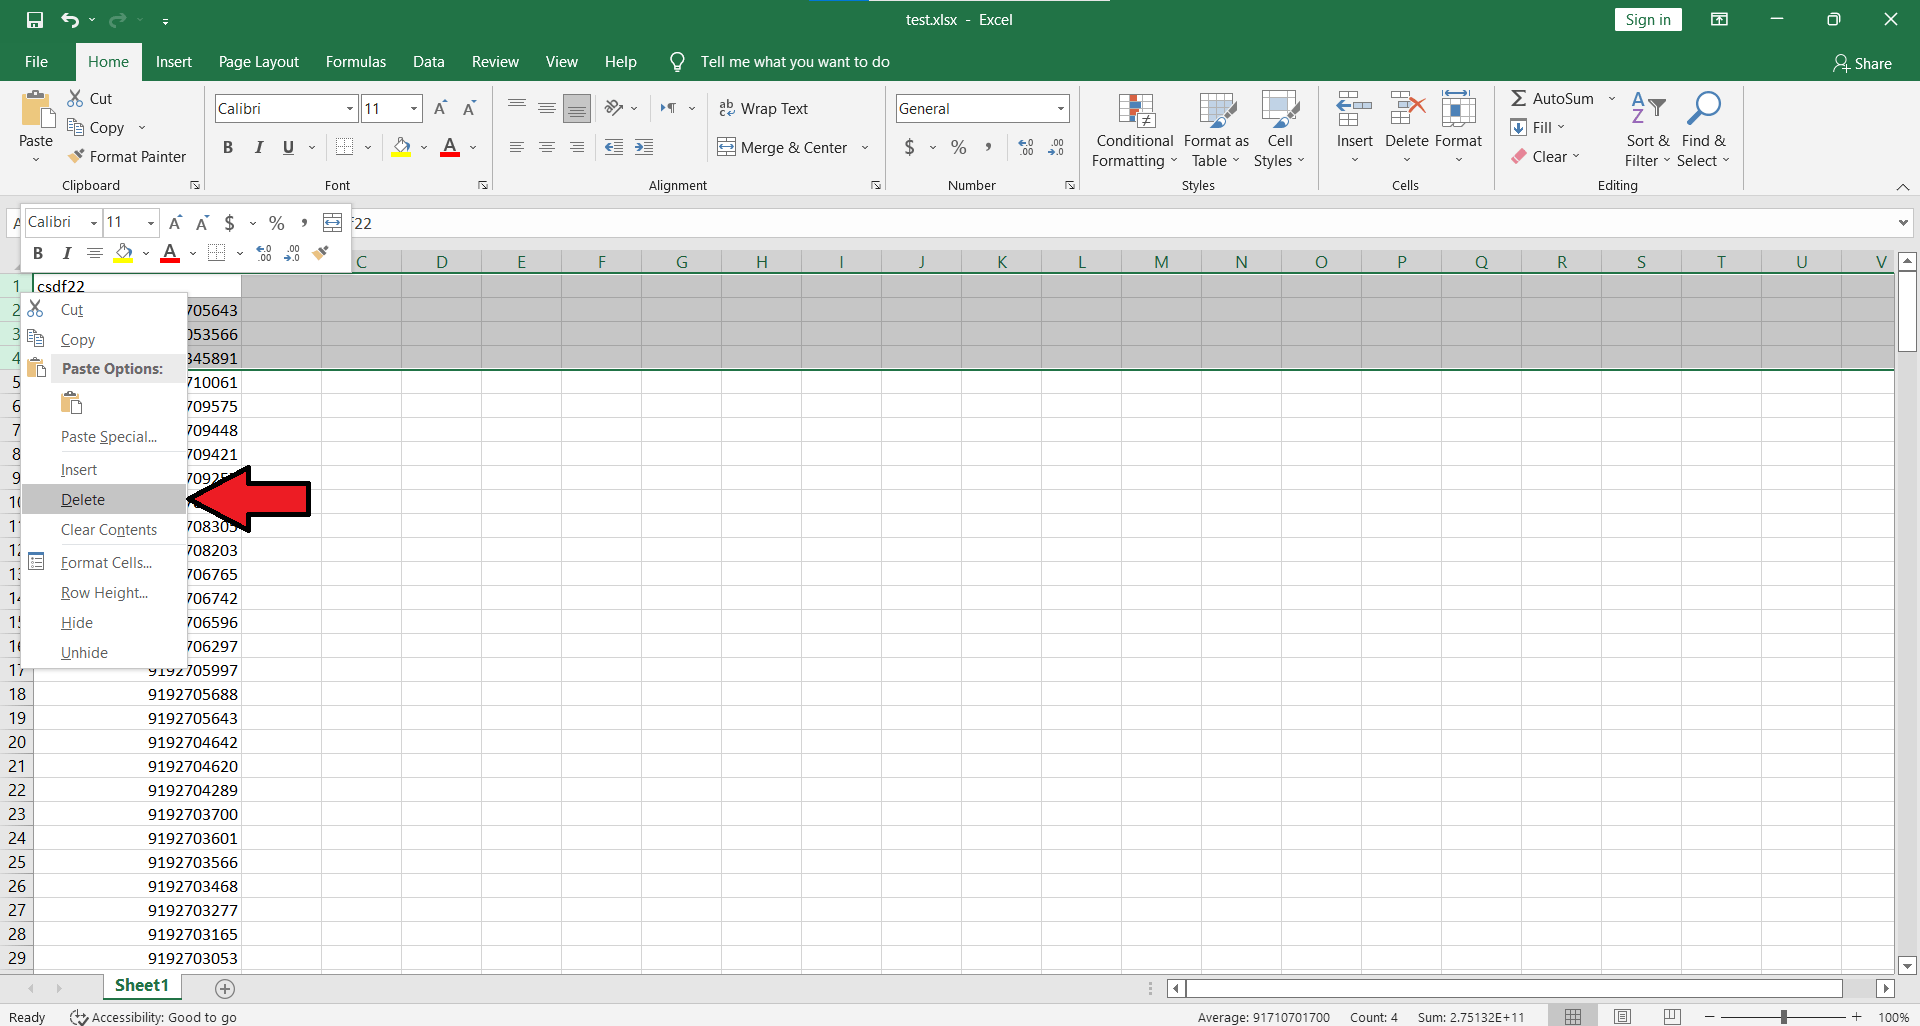
Task: Choose Delete from the context menu
Action: [83, 499]
